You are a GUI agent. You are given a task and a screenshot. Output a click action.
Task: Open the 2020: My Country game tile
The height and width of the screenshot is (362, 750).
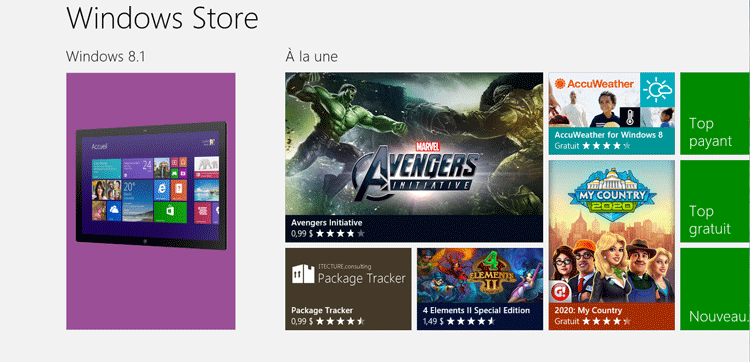click(x=611, y=245)
